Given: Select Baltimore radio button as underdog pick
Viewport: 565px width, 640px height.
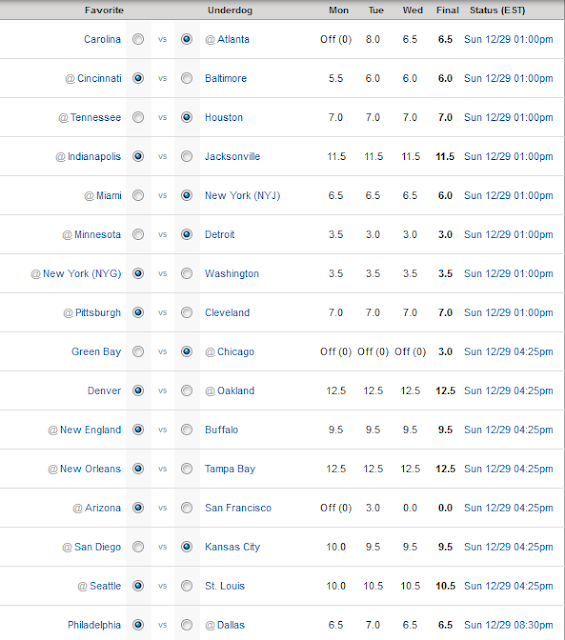Looking at the screenshot, I should coord(187,78).
